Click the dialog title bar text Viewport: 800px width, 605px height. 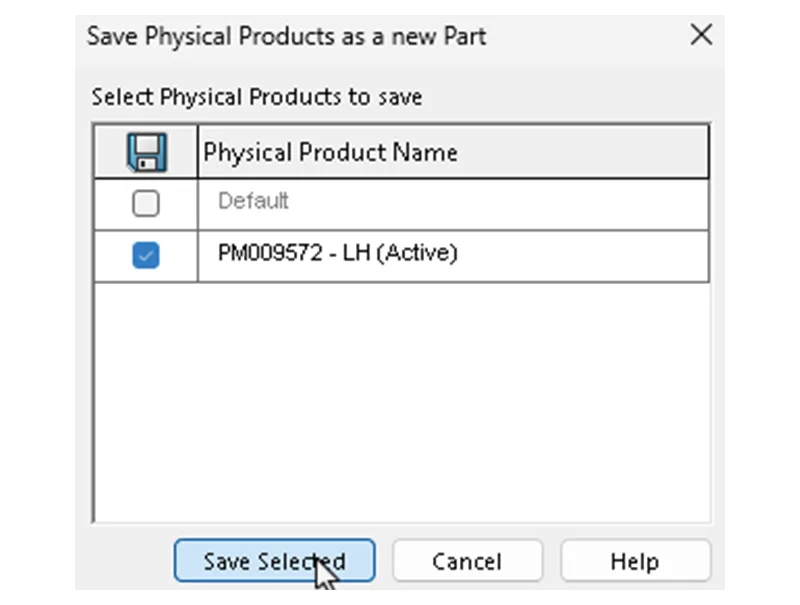tap(286, 37)
